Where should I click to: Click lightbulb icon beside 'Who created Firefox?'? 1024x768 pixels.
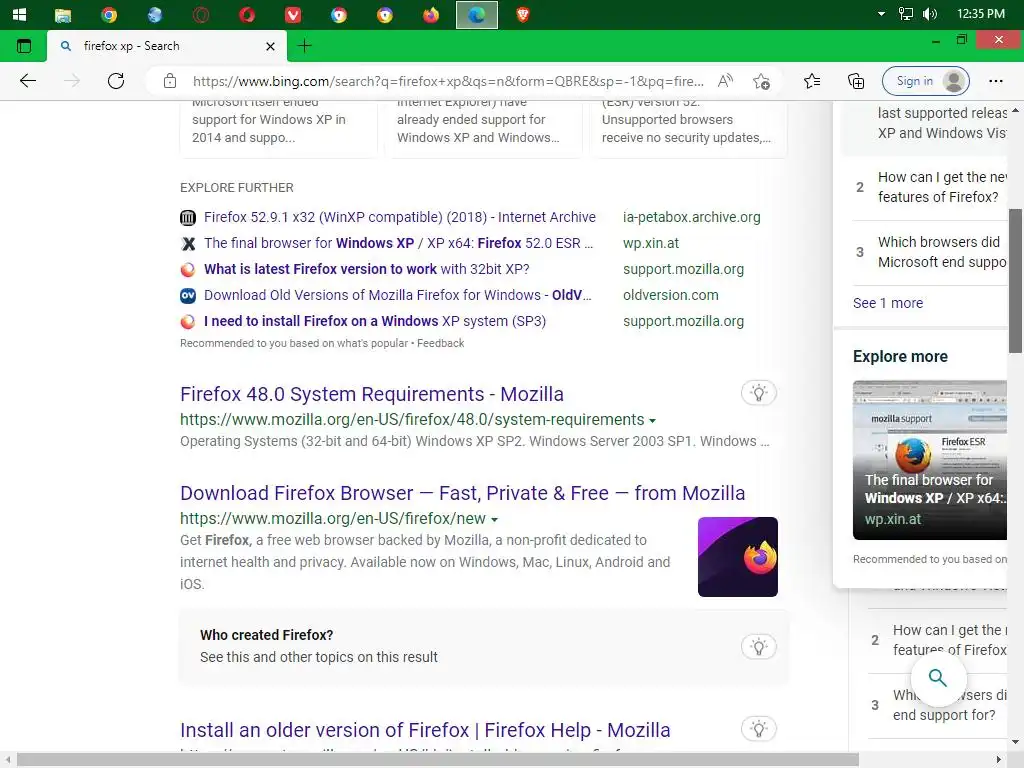coord(758,647)
